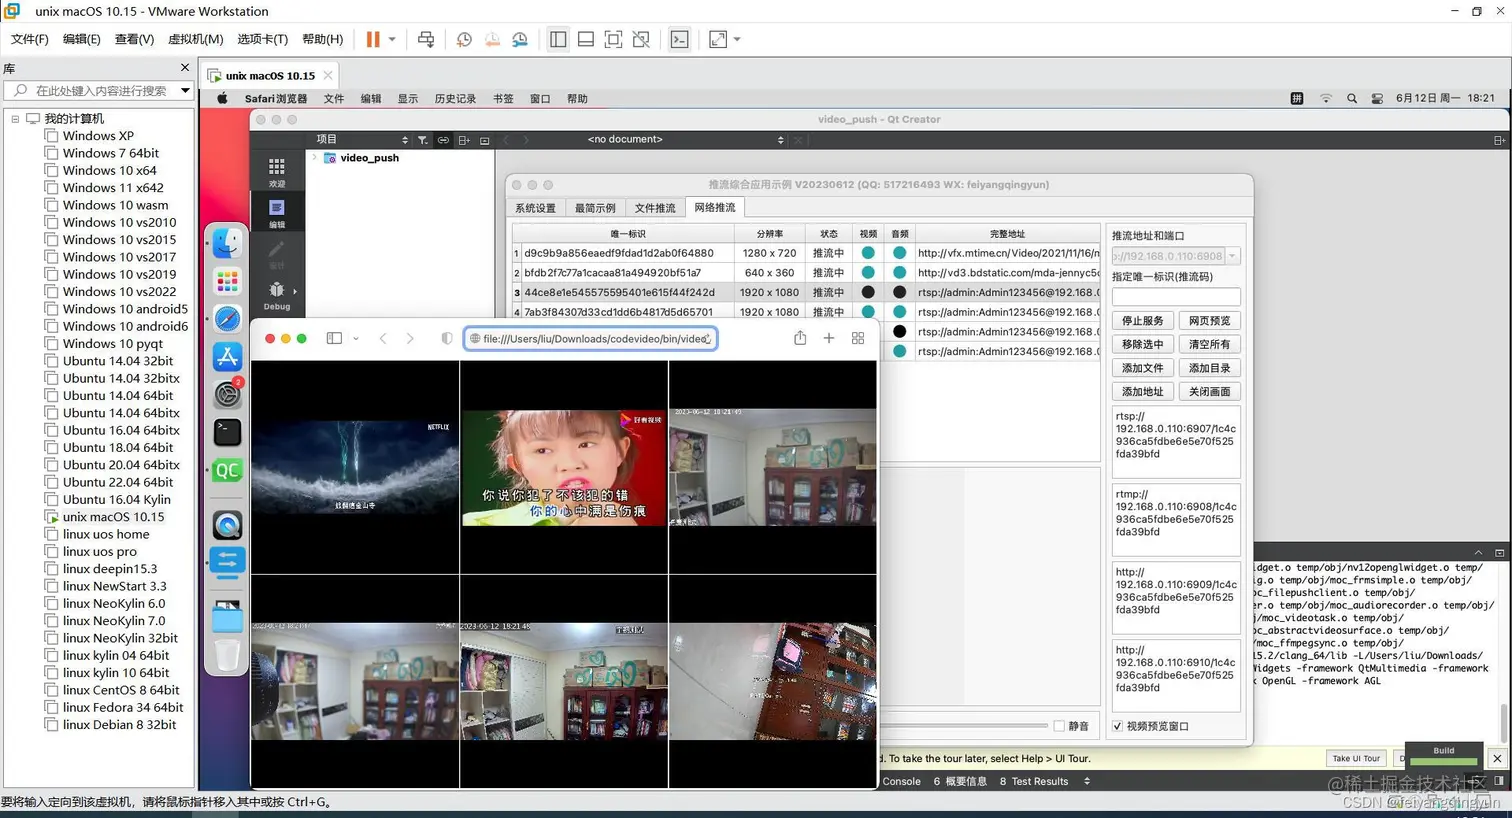Image resolution: width=1512 pixels, height=818 pixels.
Task: Expand video_push project tree node
Action: tap(315, 158)
